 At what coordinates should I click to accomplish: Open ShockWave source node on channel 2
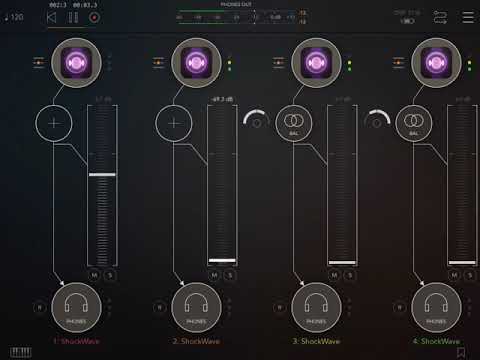click(196, 63)
